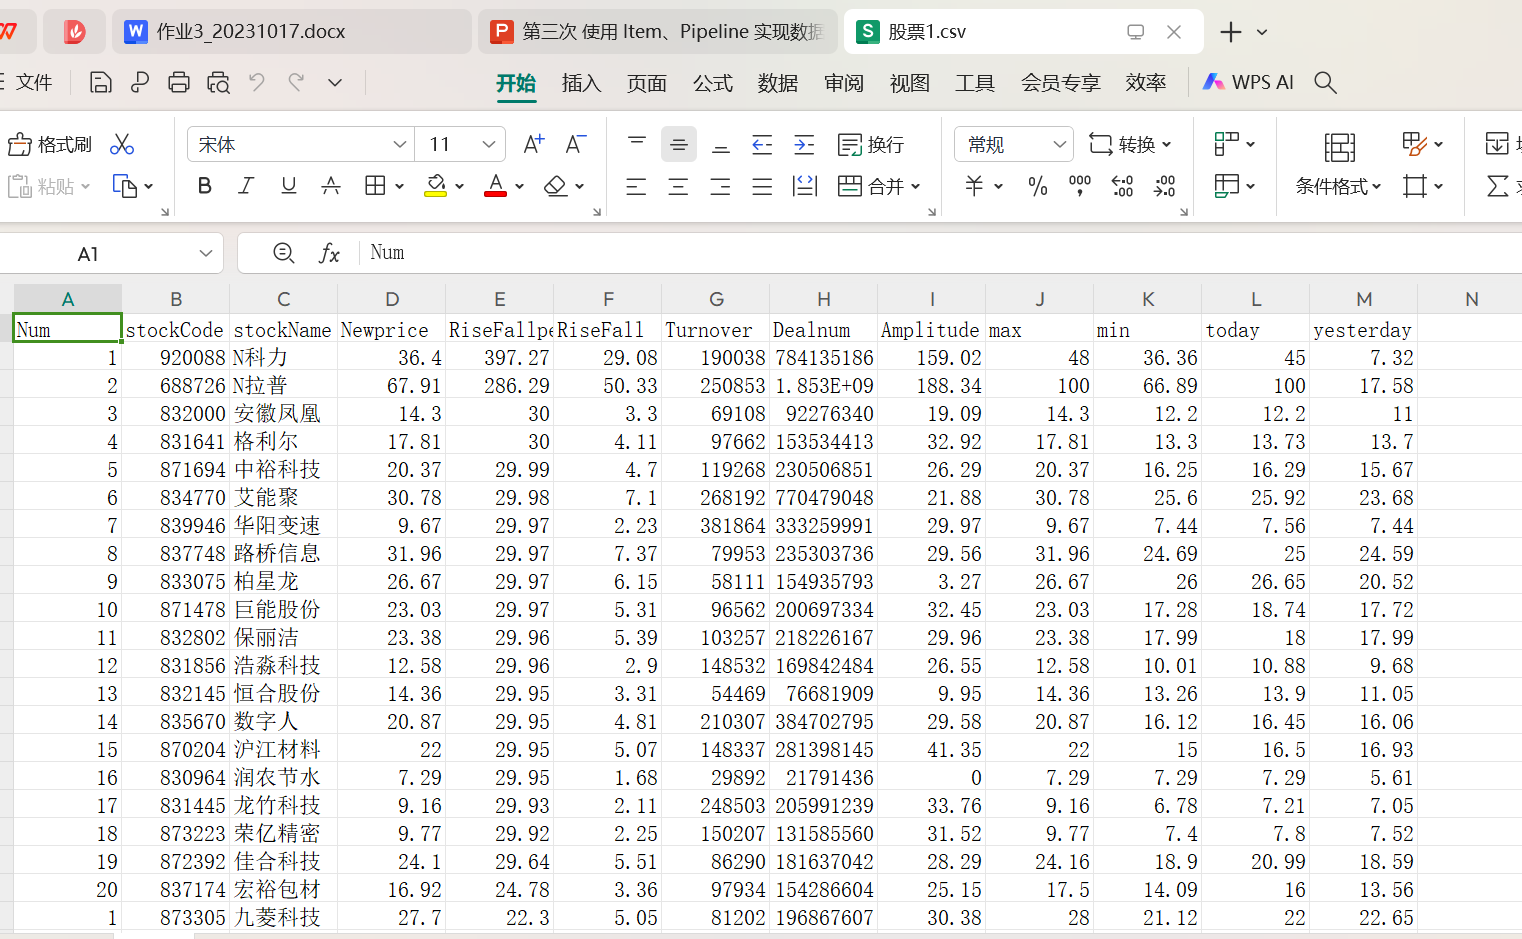Select cell containing 安徽凤凰
The width and height of the screenshot is (1522, 939).
point(283,413)
